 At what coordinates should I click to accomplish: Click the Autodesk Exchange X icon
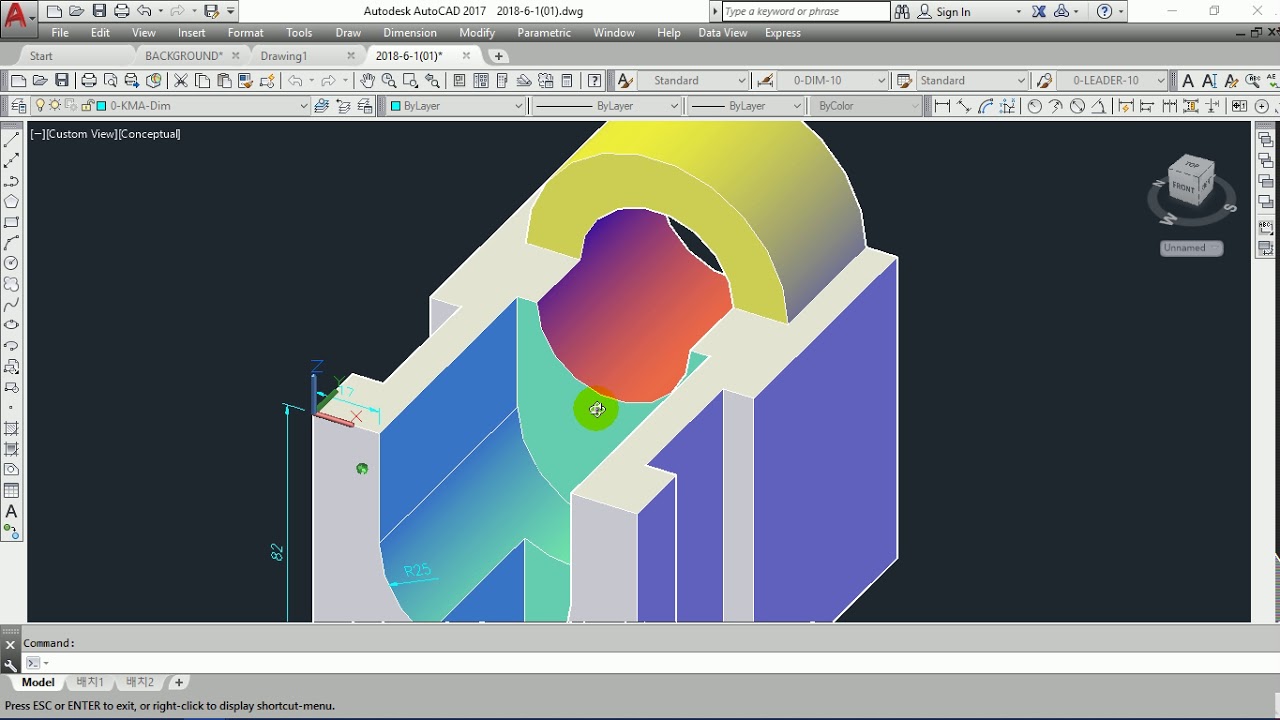1039,11
